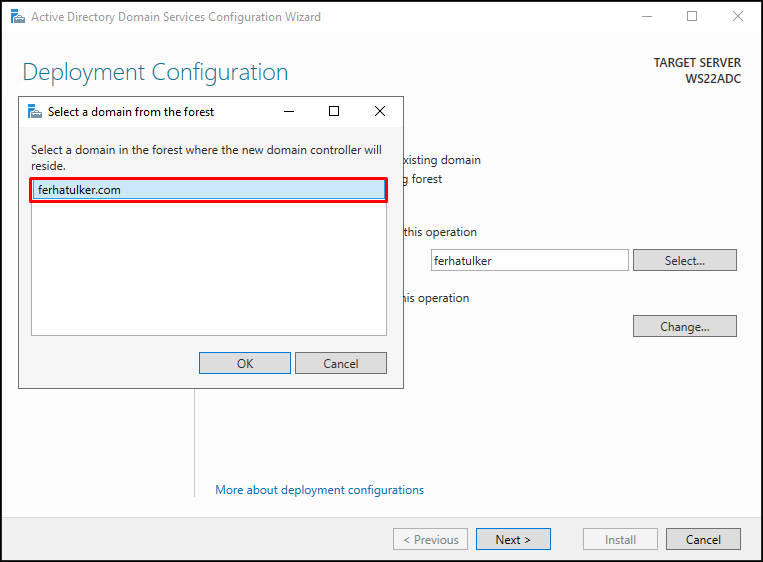763x562 pixels.
Task: Minimize the Select a domain dialog
Action: pos(289,111)
